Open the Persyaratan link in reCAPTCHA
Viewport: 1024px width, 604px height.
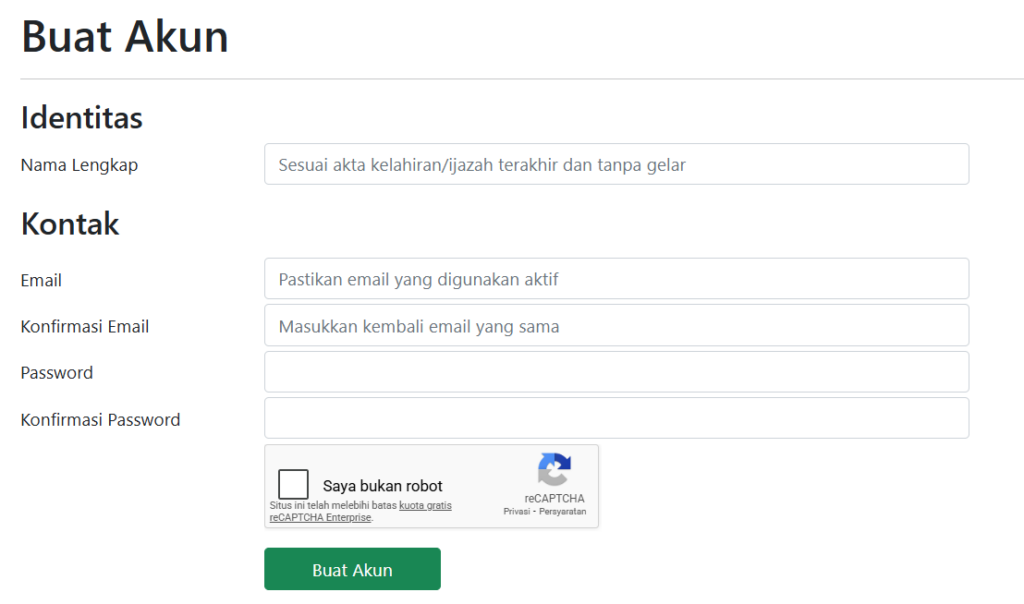[562, 511]
